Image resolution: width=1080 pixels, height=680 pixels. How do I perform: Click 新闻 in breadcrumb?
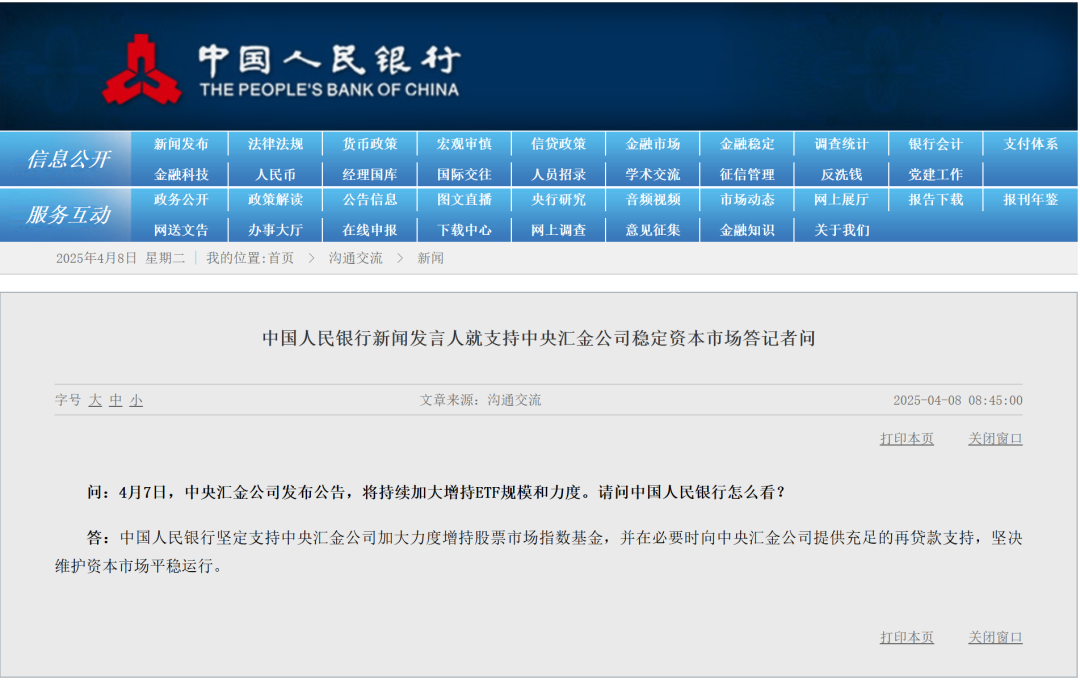point(430,258)
